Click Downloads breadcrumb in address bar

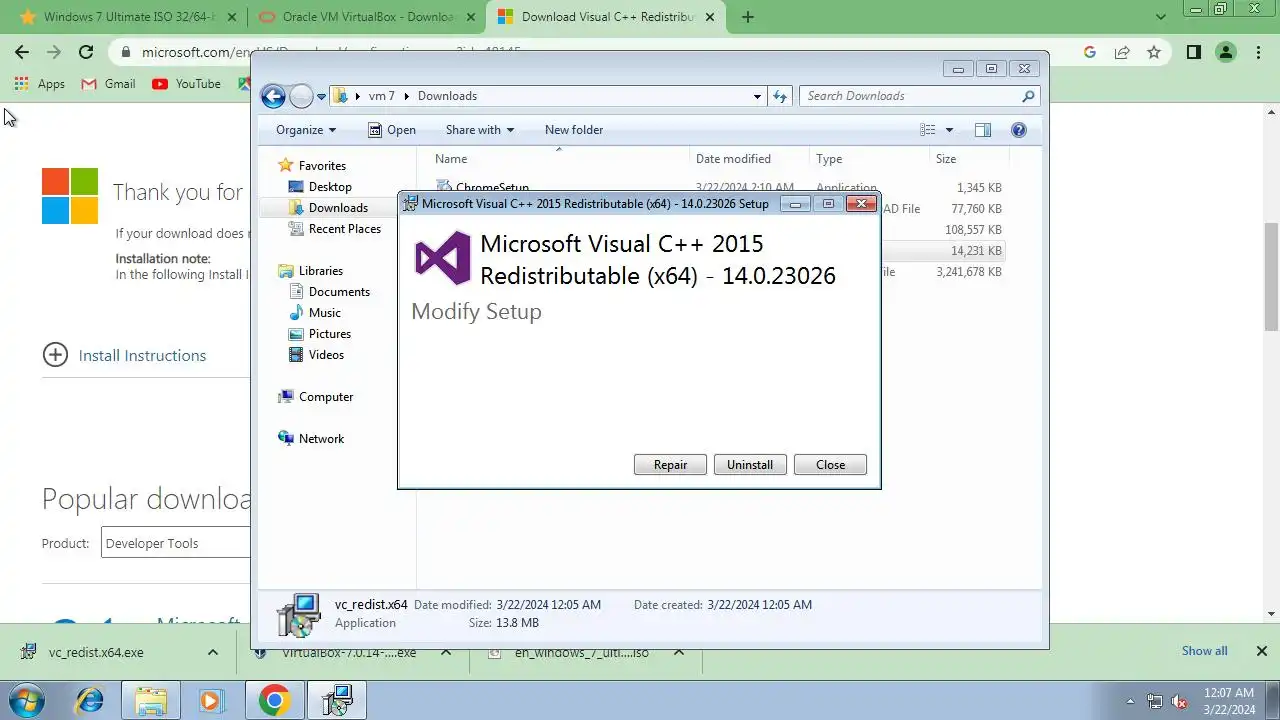point(447,96)
